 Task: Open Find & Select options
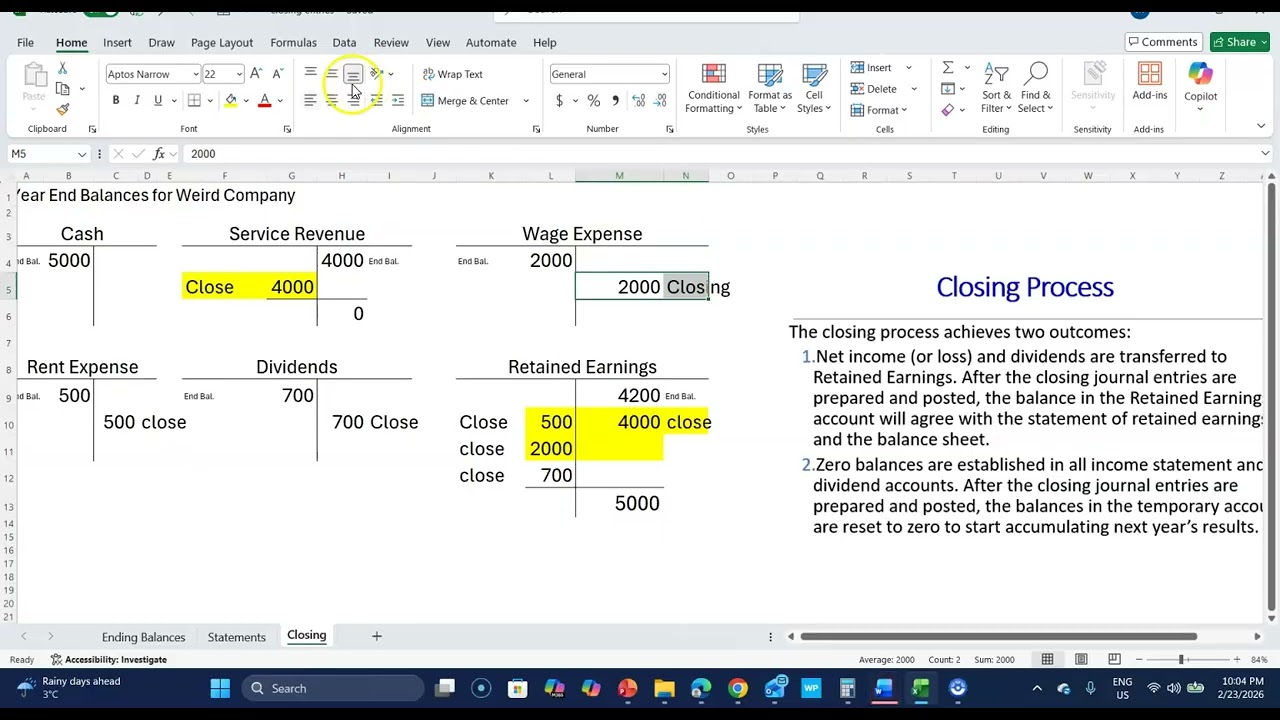click(x=1036, y=89)
